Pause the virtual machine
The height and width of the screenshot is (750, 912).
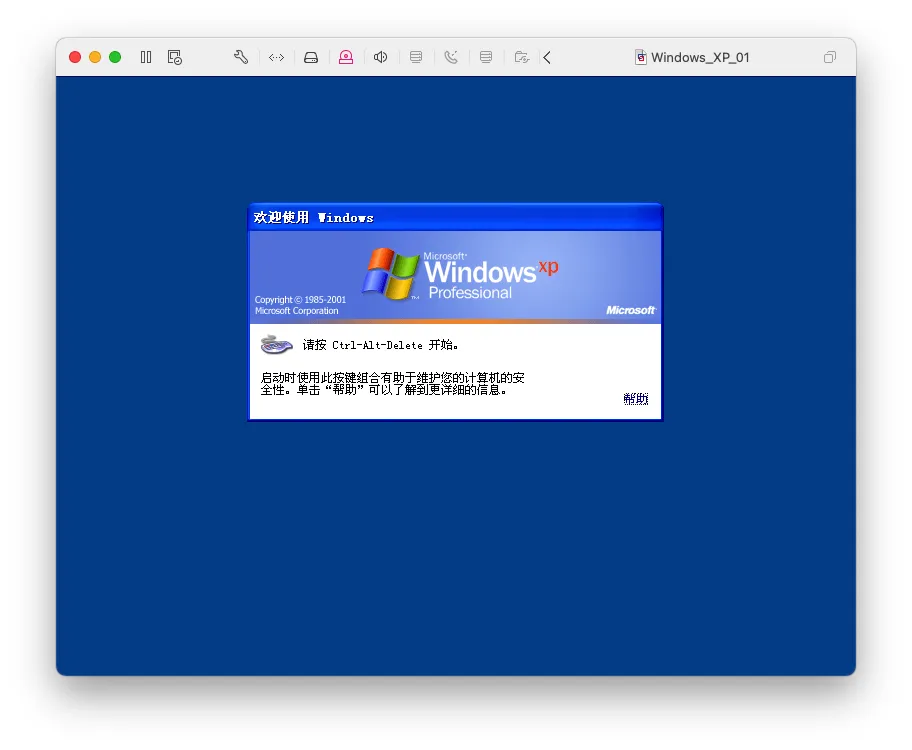[146, 57]
